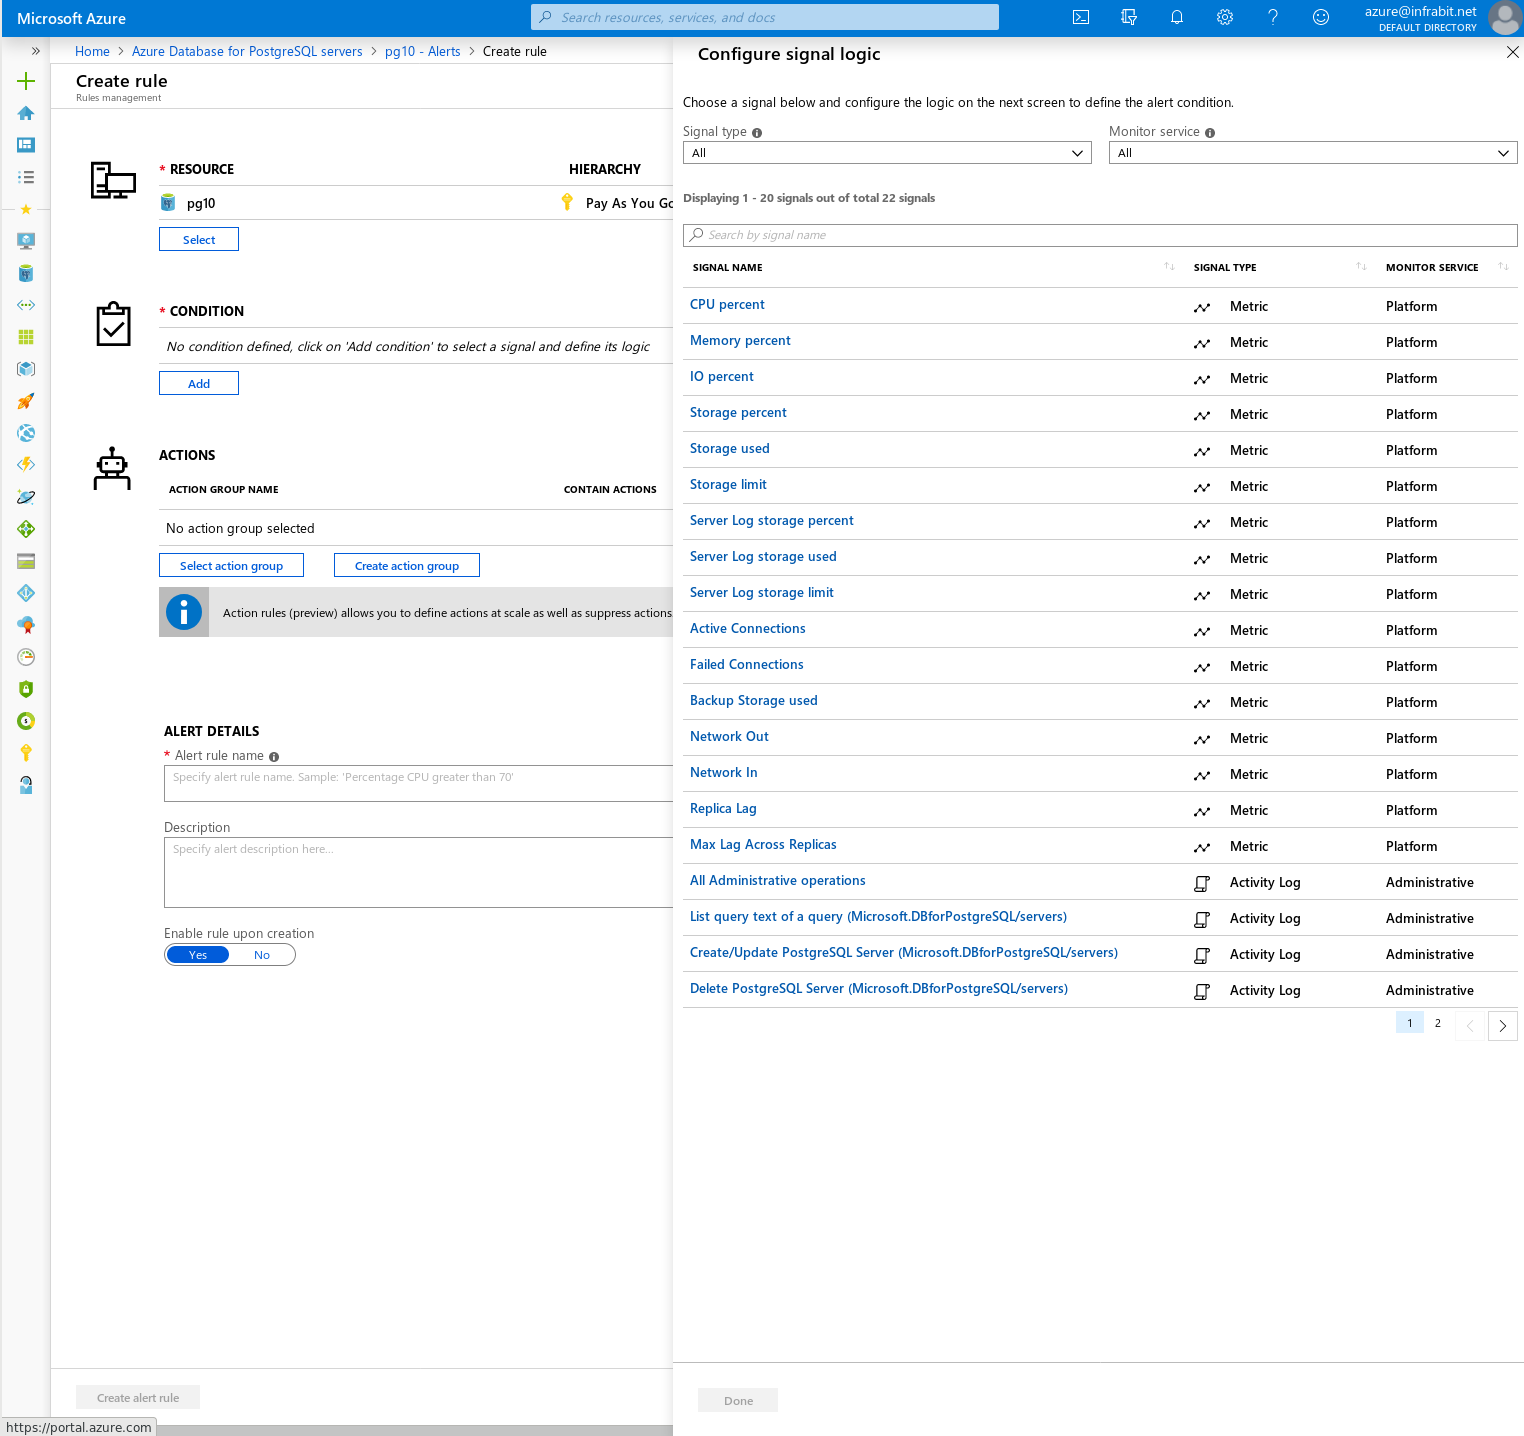Expand the left sidebar chevrons
Image resolution: width=1524 pixels, height=1436 pixels.
pyautogui.click(x=36, y=50)
